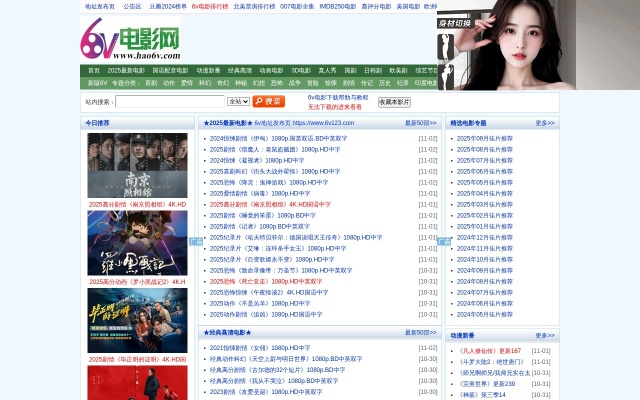Screen dimensions: 640x400
Task: Expand 最新50部>> in 2025最新电影 section
Action: coord(420,123)
